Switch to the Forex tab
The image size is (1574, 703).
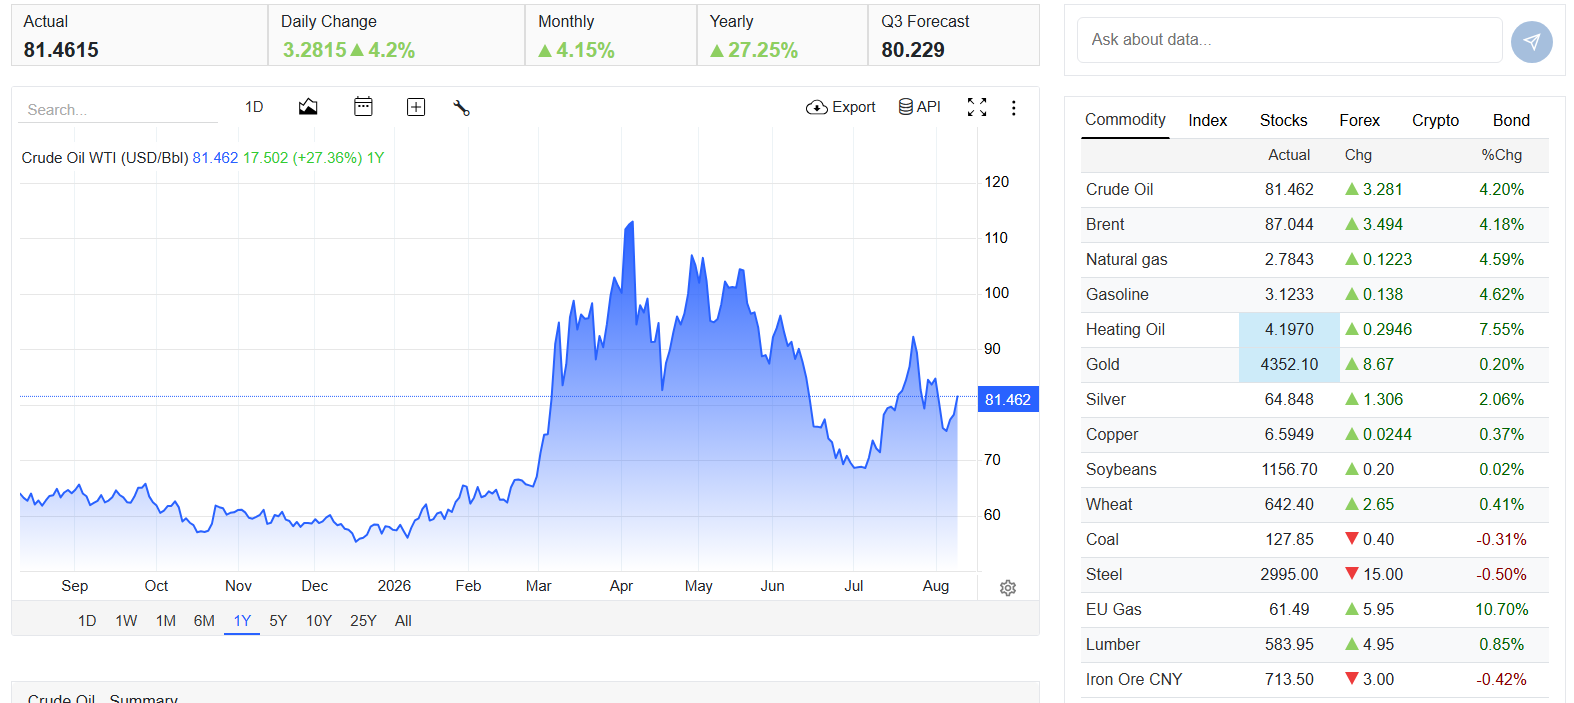(x=1359, y=120)
